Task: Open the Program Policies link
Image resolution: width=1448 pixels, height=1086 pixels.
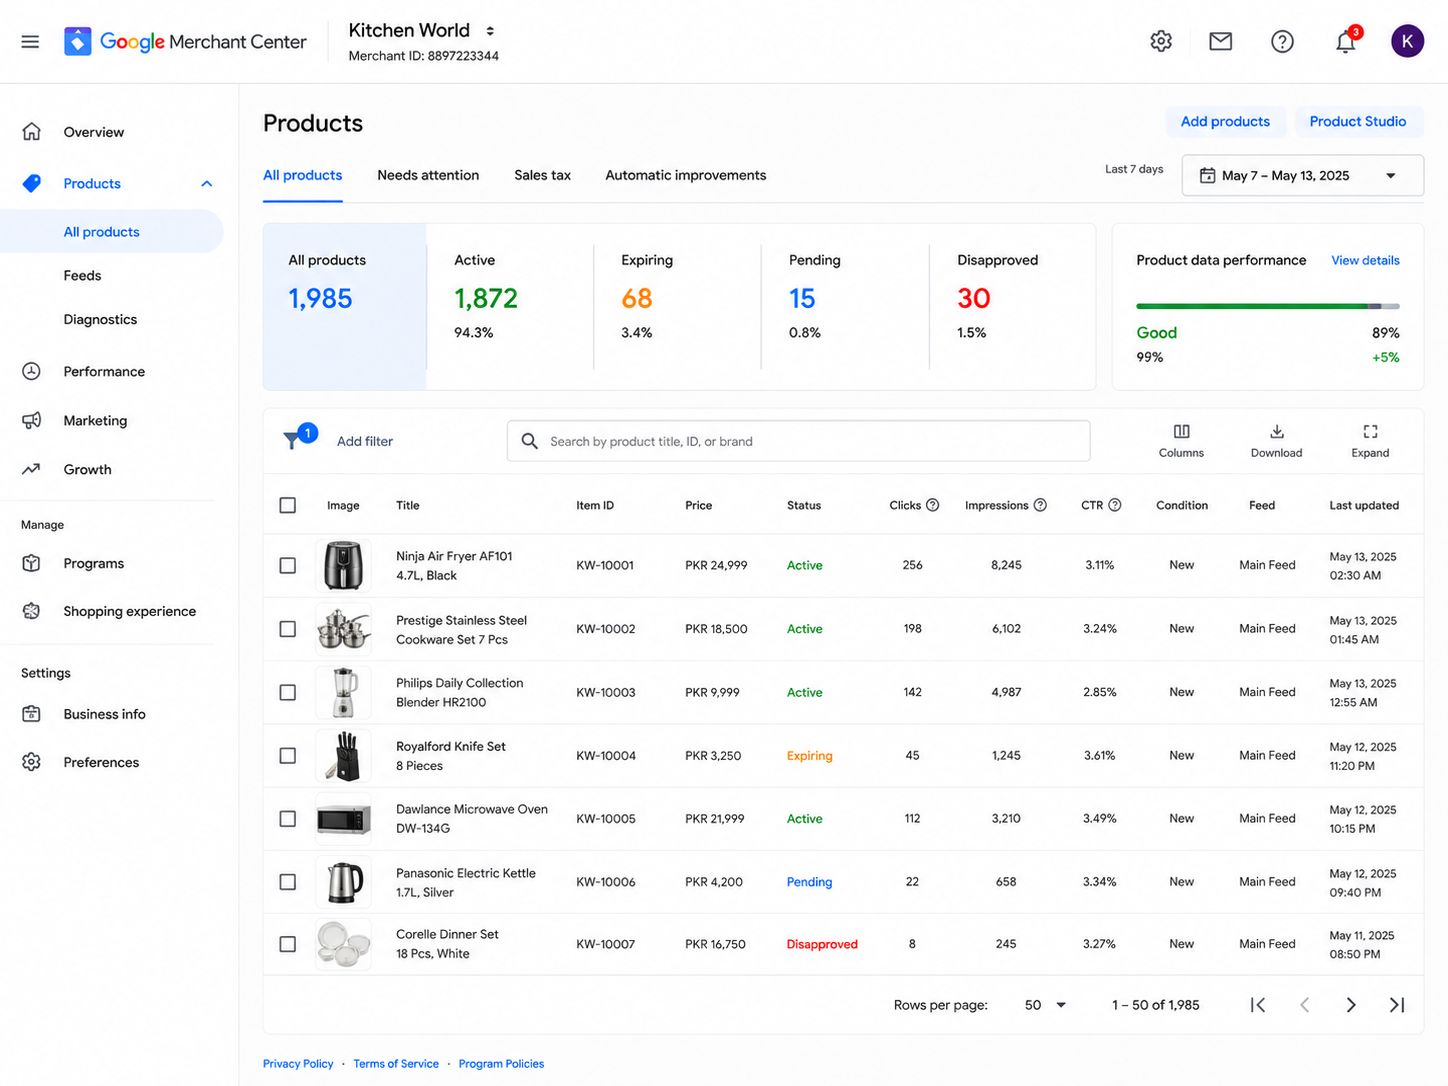Action: (x=501, y=1064)
